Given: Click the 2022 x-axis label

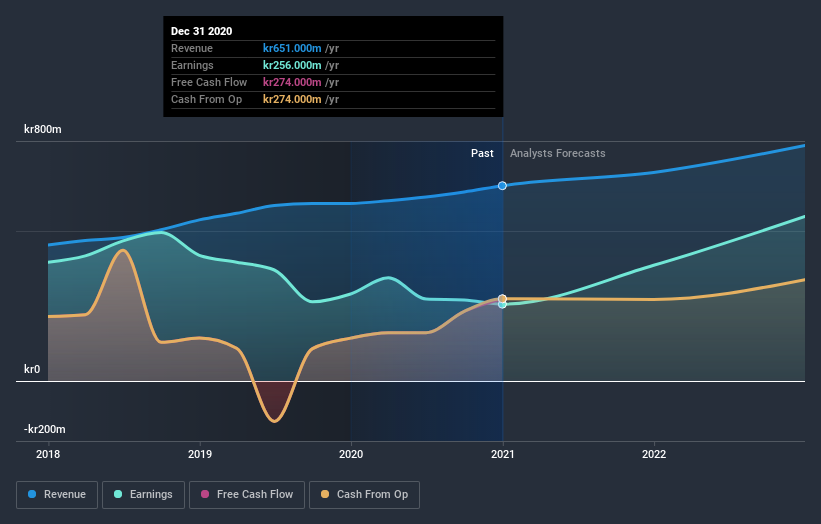Looking at the screenshot, I should tap(654, 454).
